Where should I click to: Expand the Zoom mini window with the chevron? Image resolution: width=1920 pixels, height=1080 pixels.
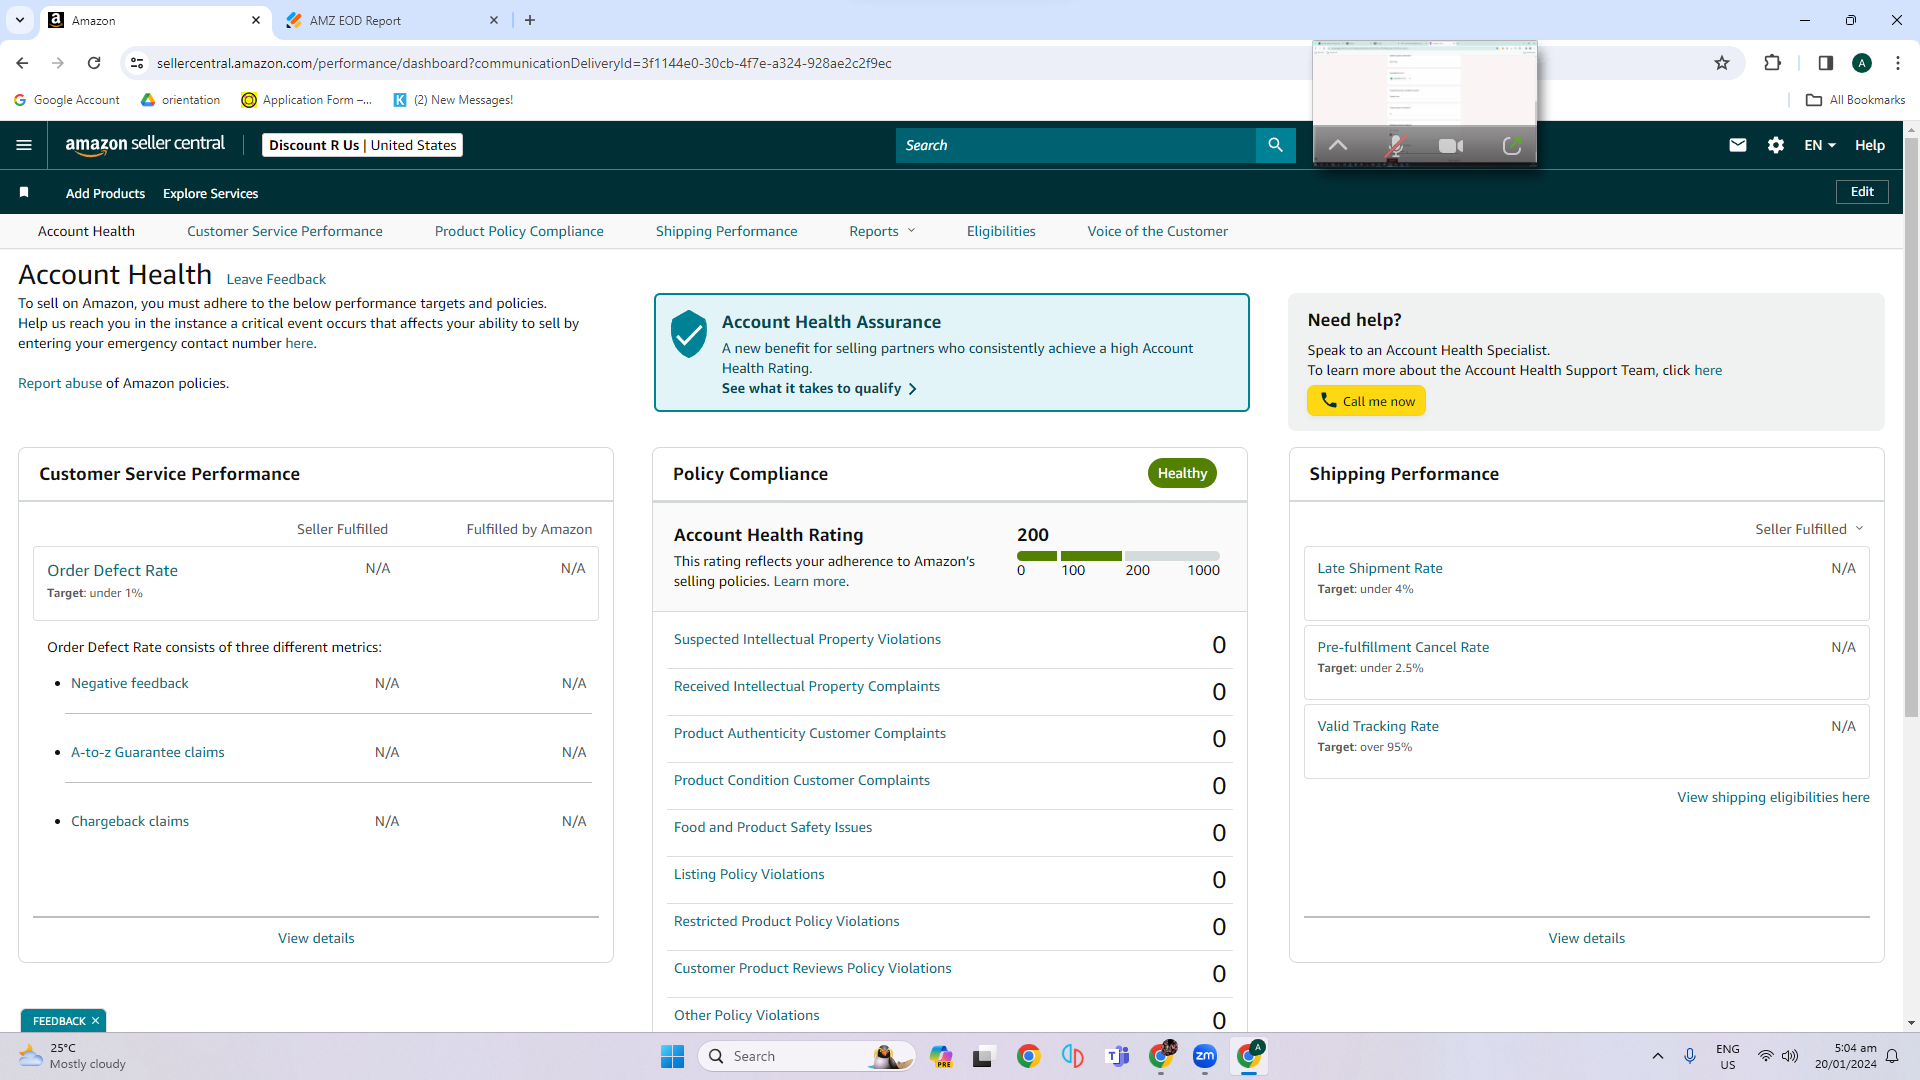(1338, 146)
